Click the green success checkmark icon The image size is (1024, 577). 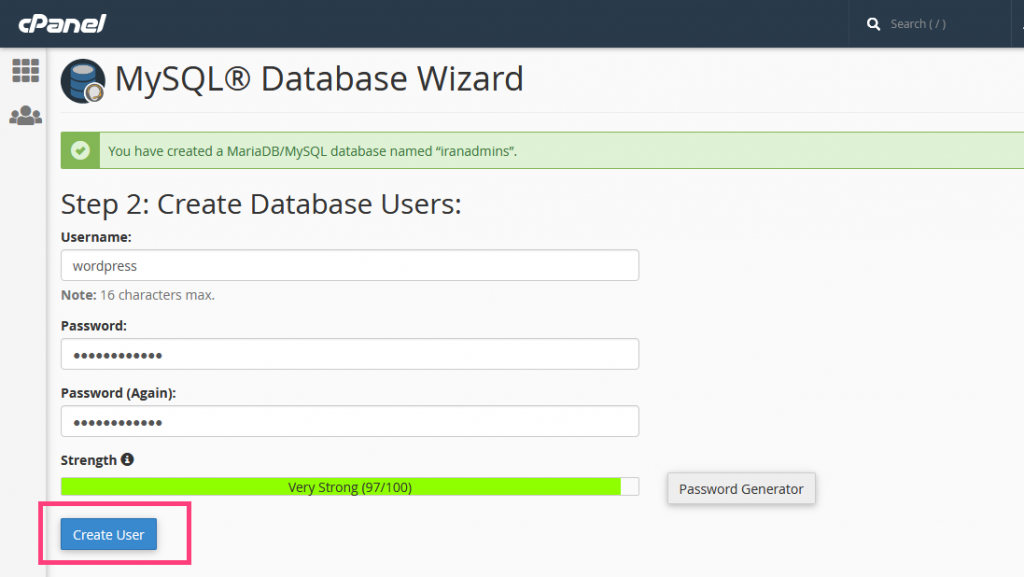point(80,151)
